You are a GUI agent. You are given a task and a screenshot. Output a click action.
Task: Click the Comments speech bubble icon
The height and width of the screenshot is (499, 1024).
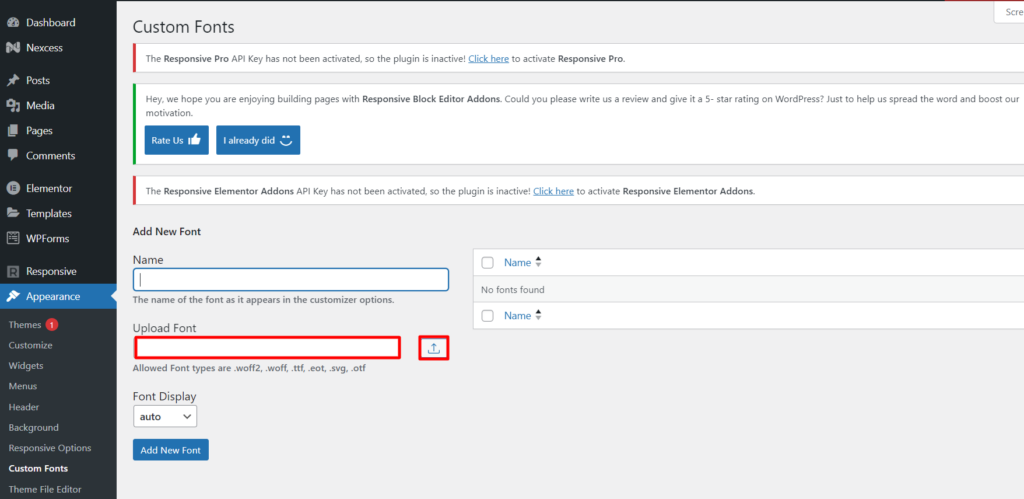coord(12,155)
